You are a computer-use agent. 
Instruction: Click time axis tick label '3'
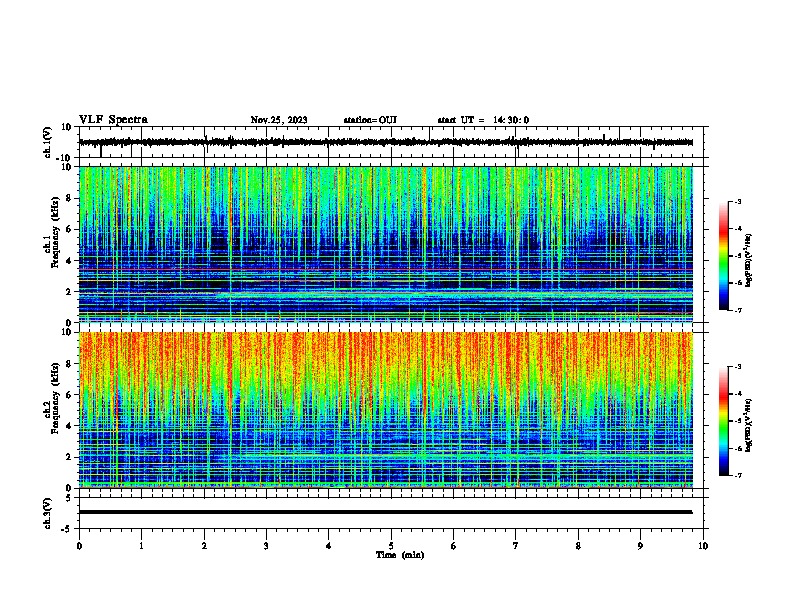[x=266, y=546]
